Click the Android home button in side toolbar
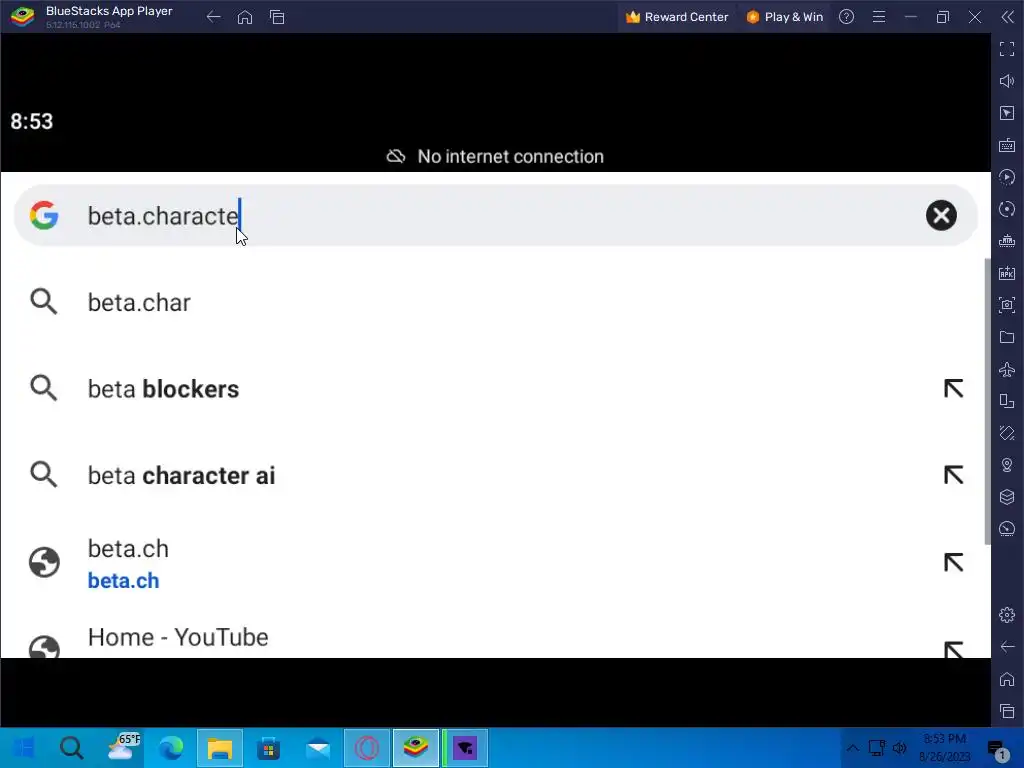Viewport: 1024px width, 768px height. tap(1007, 679)
